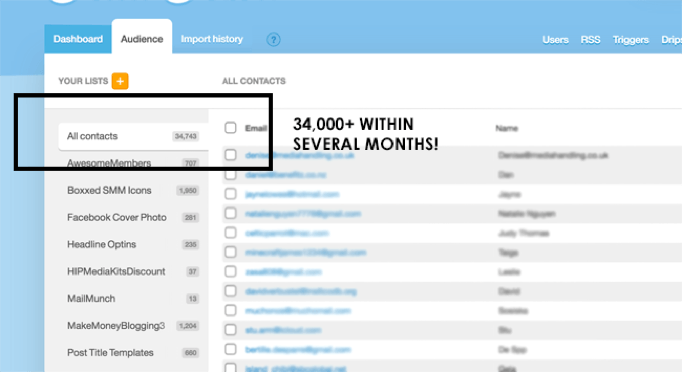Open the email link in Judy Thomas's row

pyautogui.click(x=287, y=233)
